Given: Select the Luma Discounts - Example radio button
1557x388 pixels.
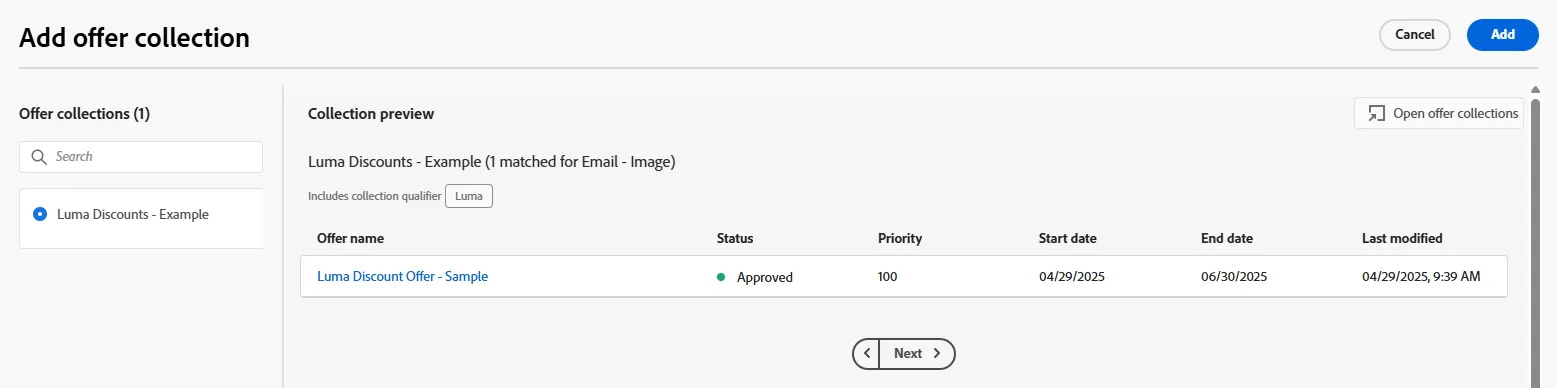Looking at the screenshot, I should pyautogui.click(x=40, y=214).
